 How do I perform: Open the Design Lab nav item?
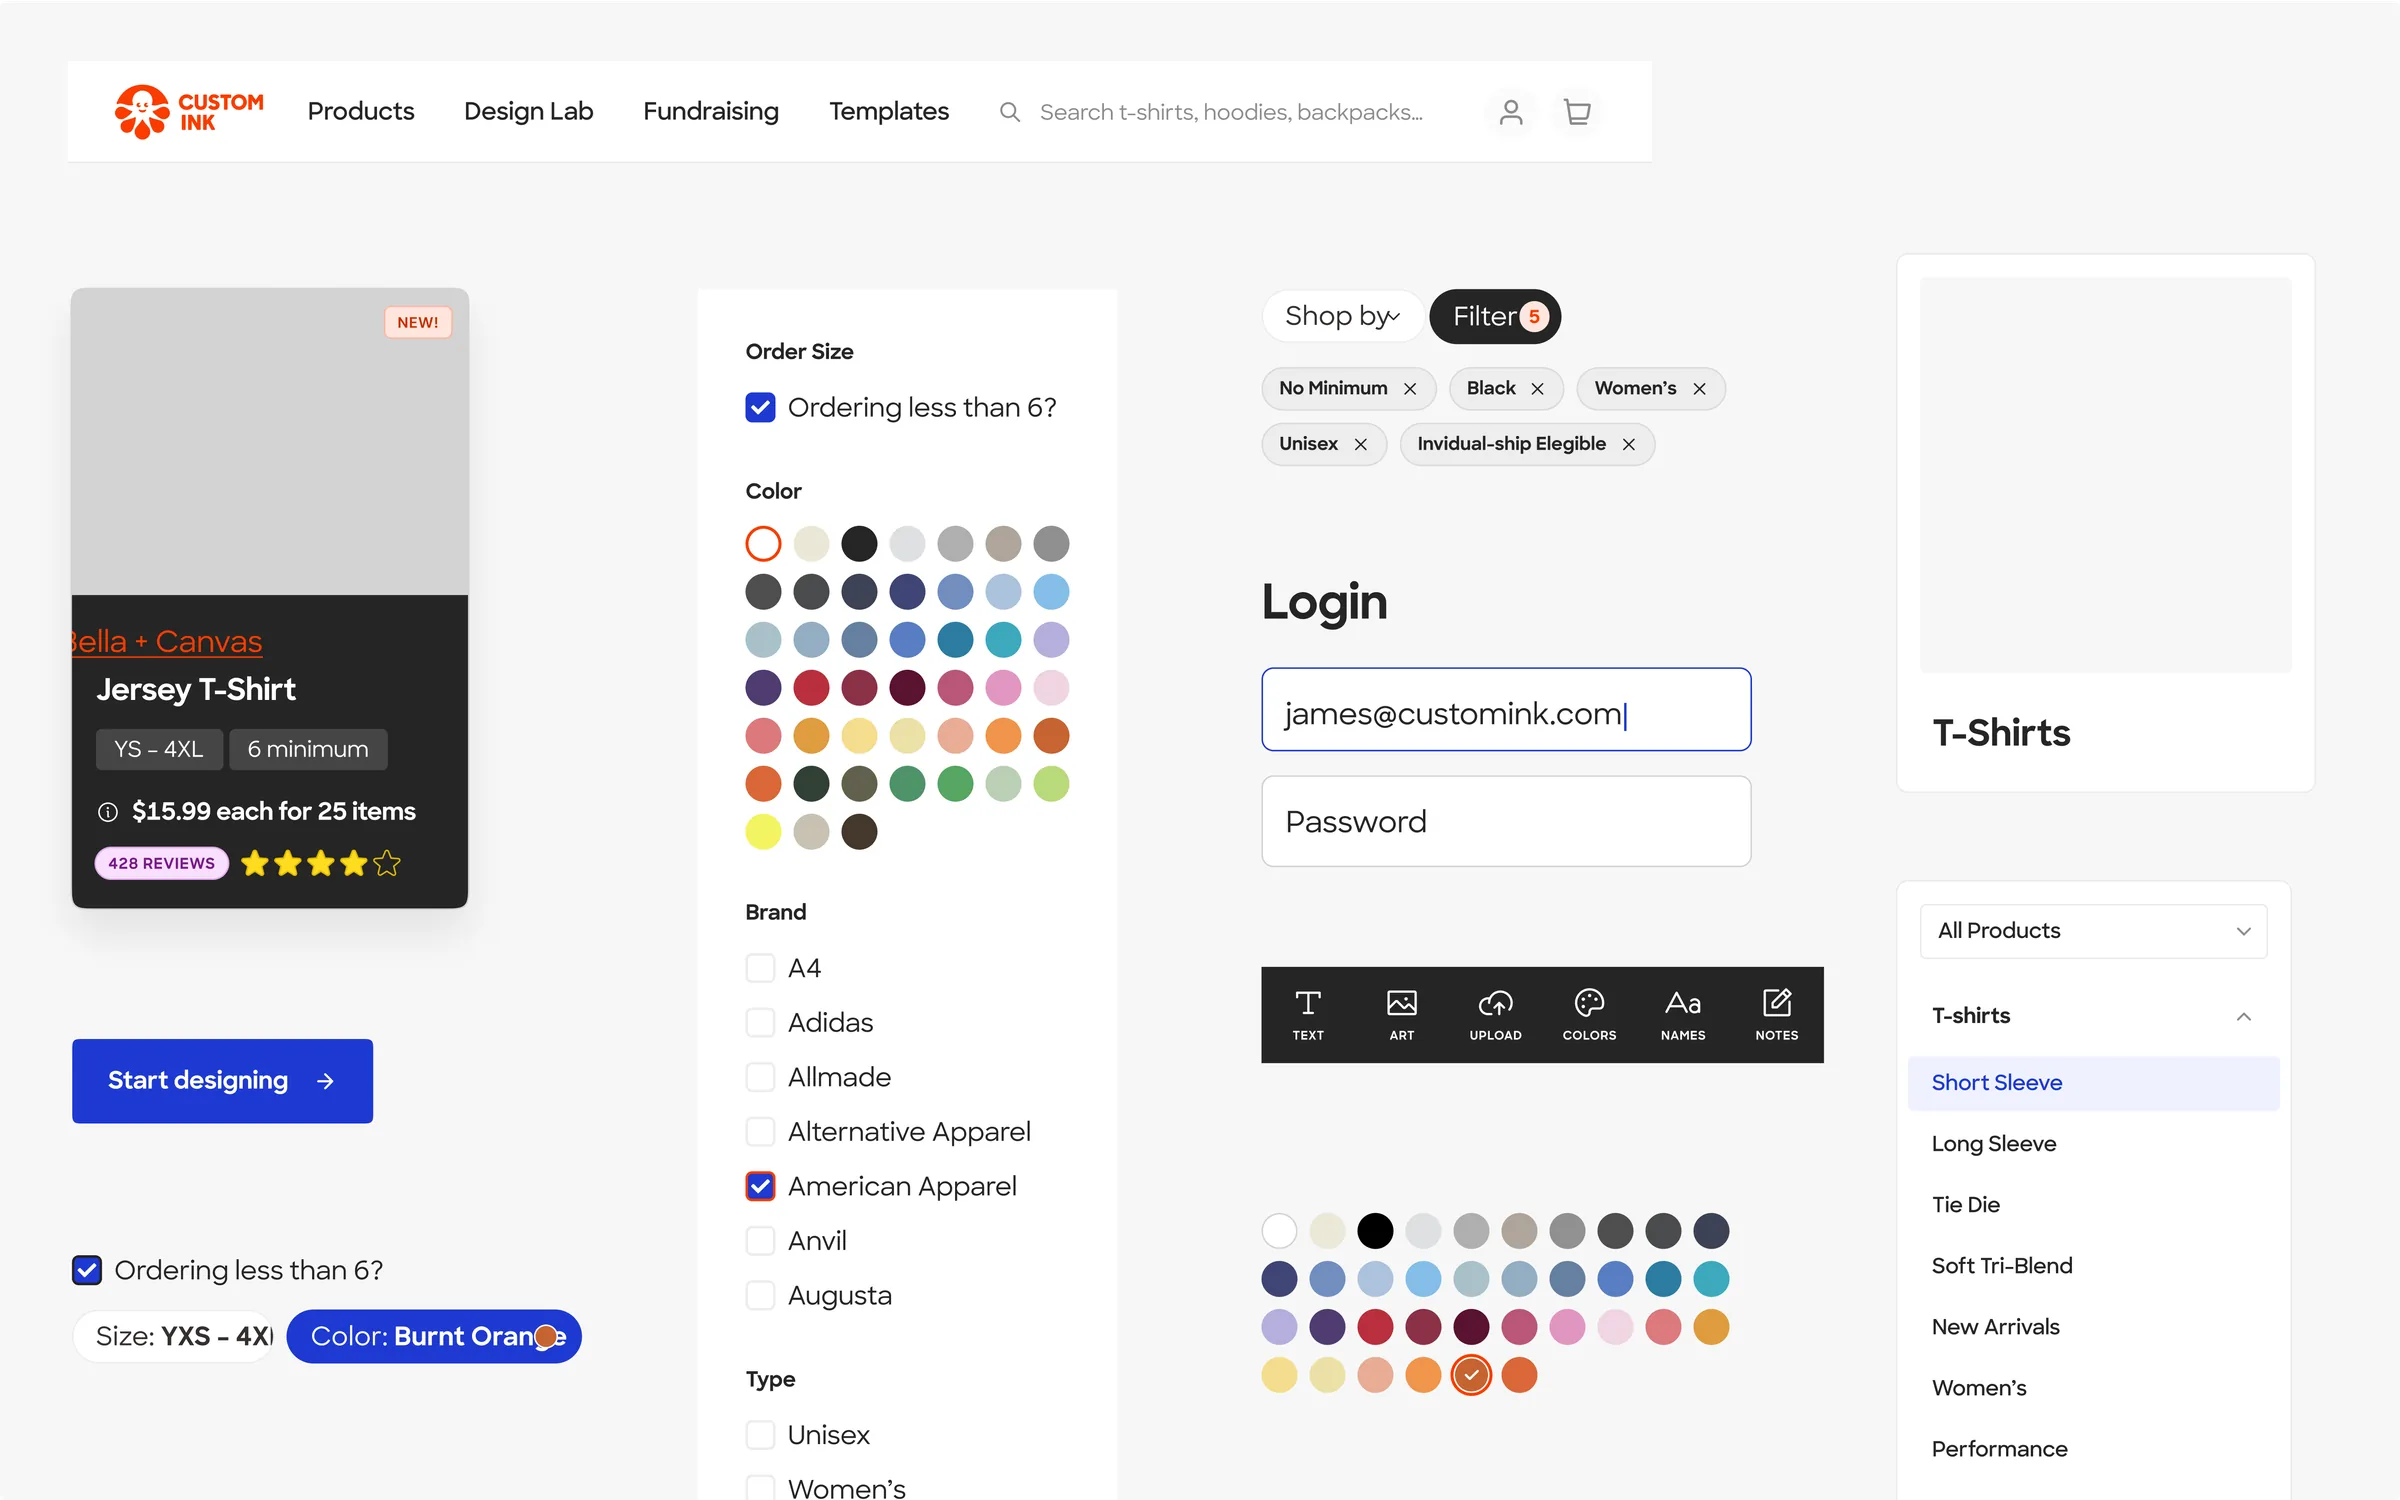coord(529,111)
